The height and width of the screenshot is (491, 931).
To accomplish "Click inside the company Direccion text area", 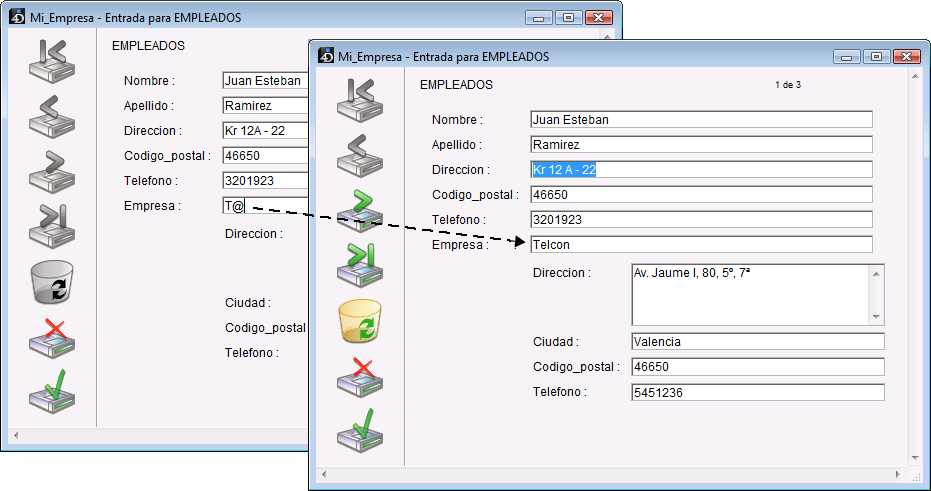I will (x=750, y=294).
